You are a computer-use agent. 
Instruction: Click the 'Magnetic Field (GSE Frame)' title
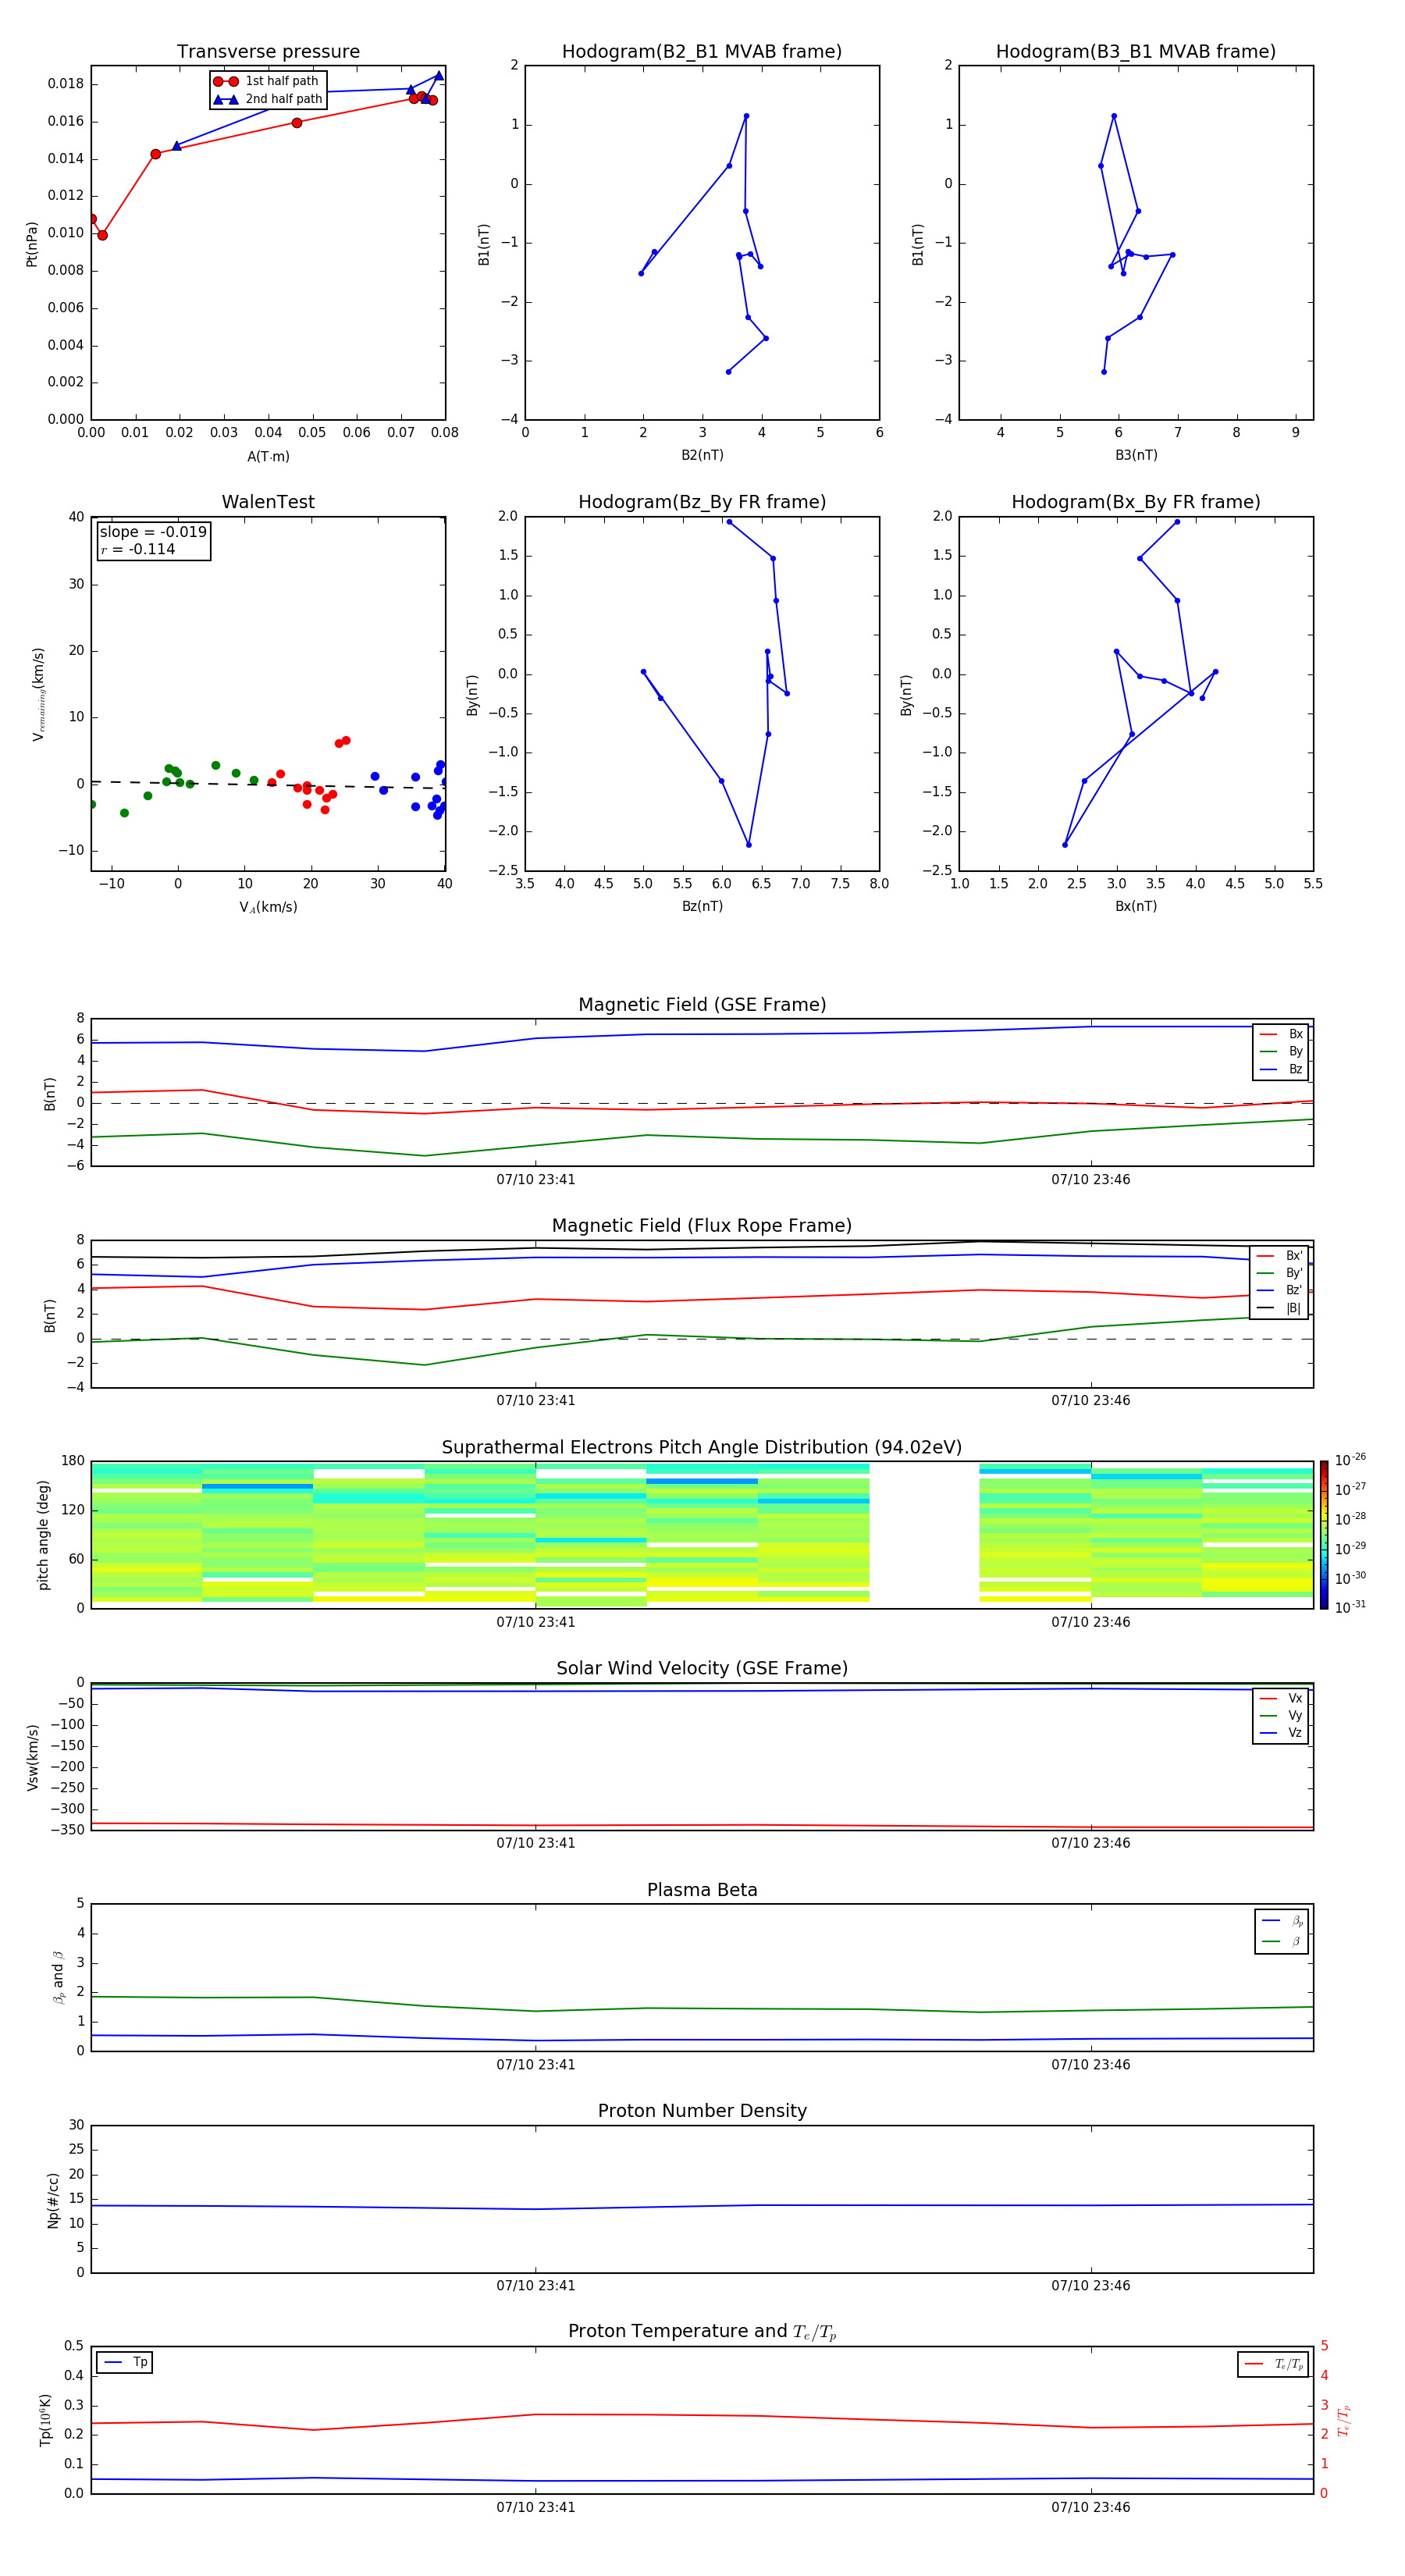[702, 1004]
